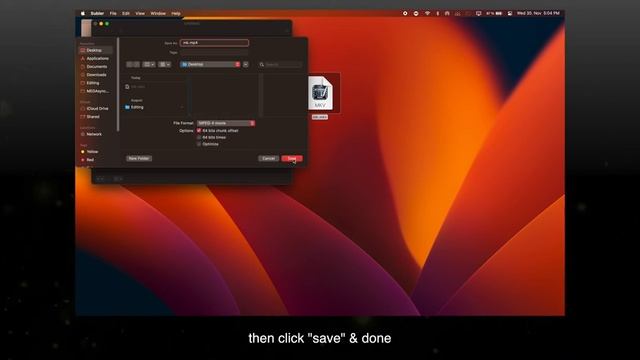Viewport: 640px width, 360px height.
Task: Open the Window menu
Action: pyautogui.click(x=158, y=13)
